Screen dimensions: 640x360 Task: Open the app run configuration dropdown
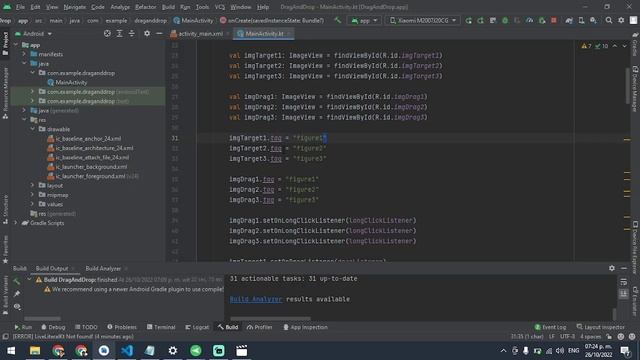coord(364,20)
